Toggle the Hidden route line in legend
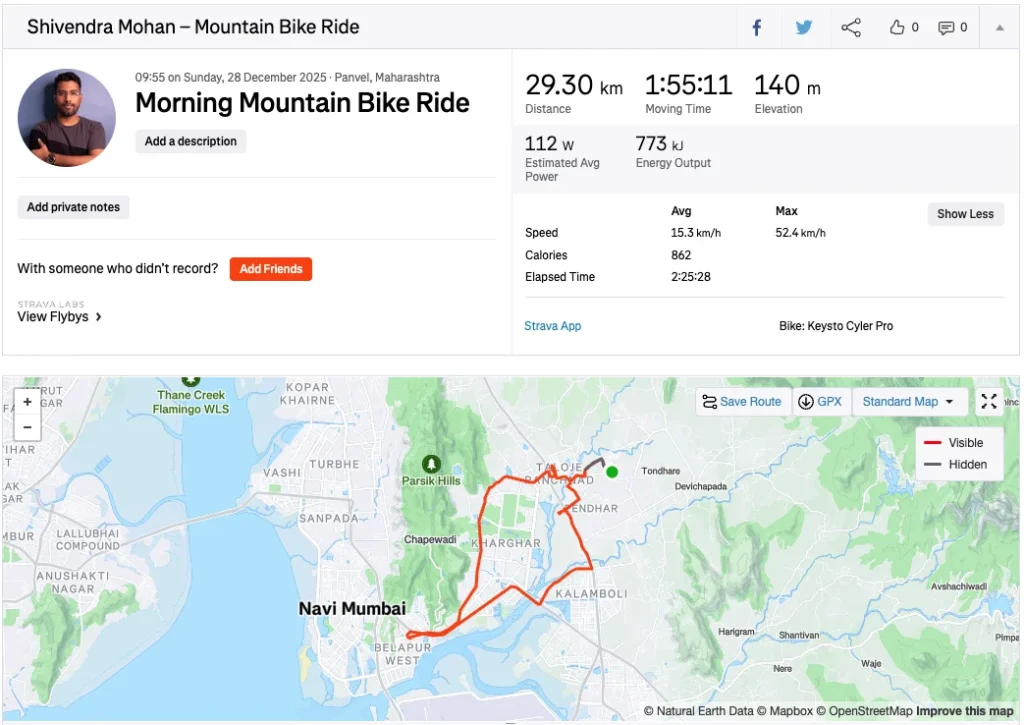The image size is (1024, 725). tap(952, 464)
